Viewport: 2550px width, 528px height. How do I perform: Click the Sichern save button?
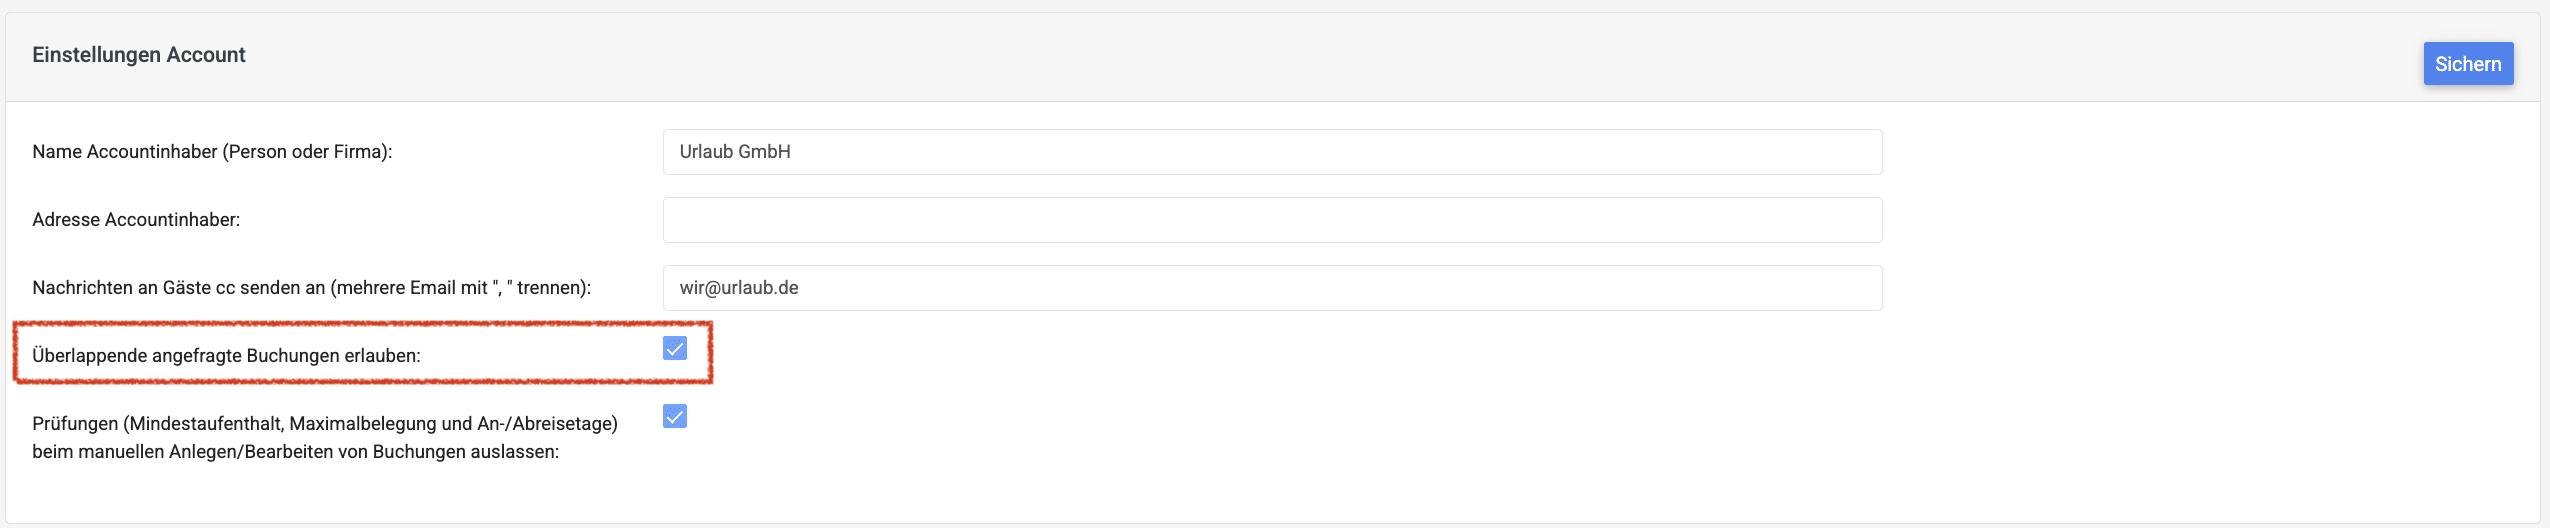coord(2467,64)
